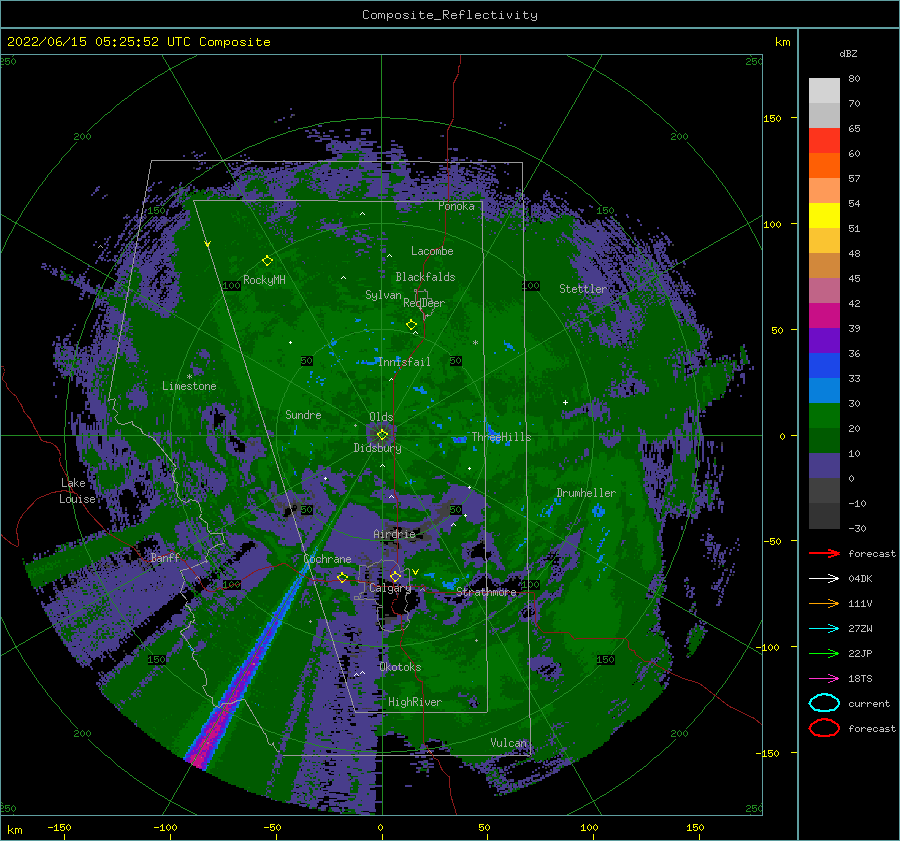Click the Strathmore city label
Viewport: 900px width, 841px height.
486,591
